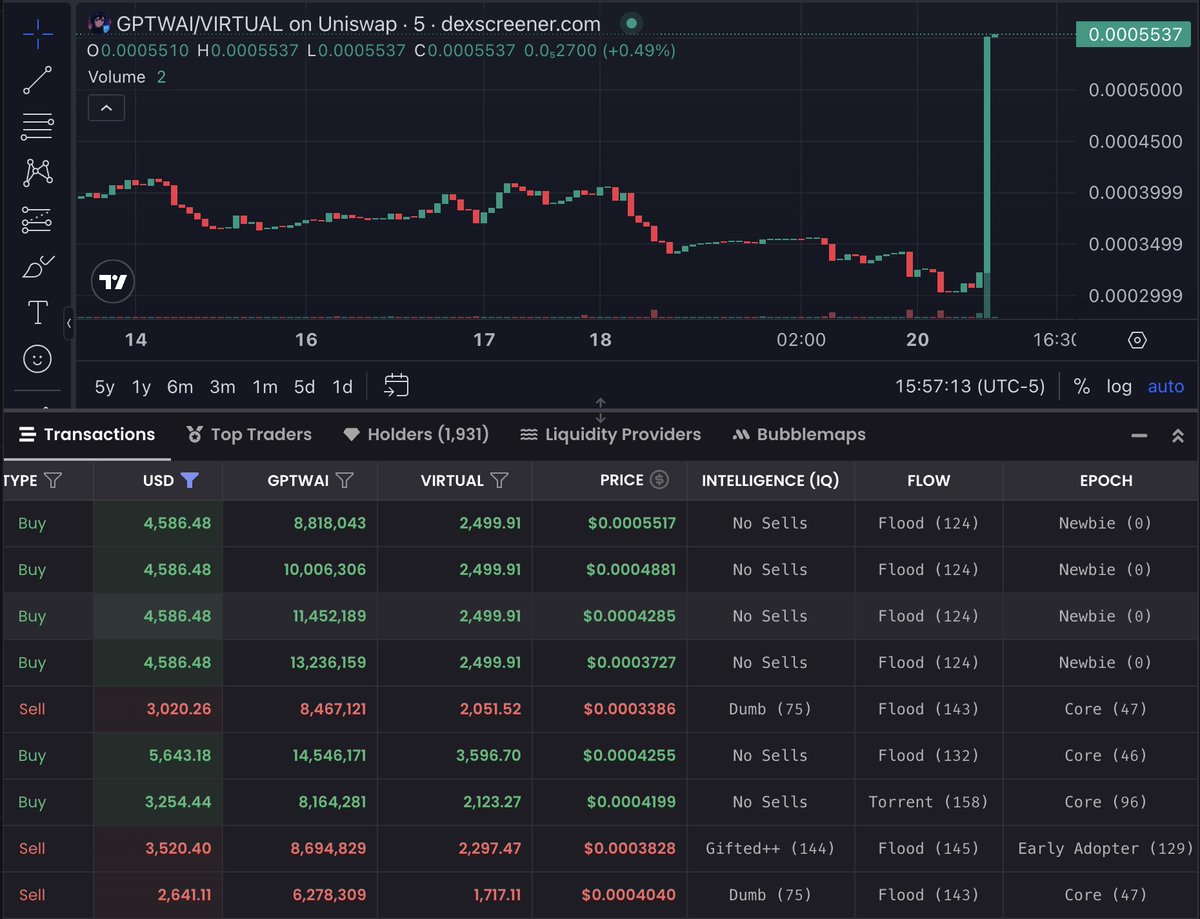Click the Volume indicator label

tap(116, 77)
